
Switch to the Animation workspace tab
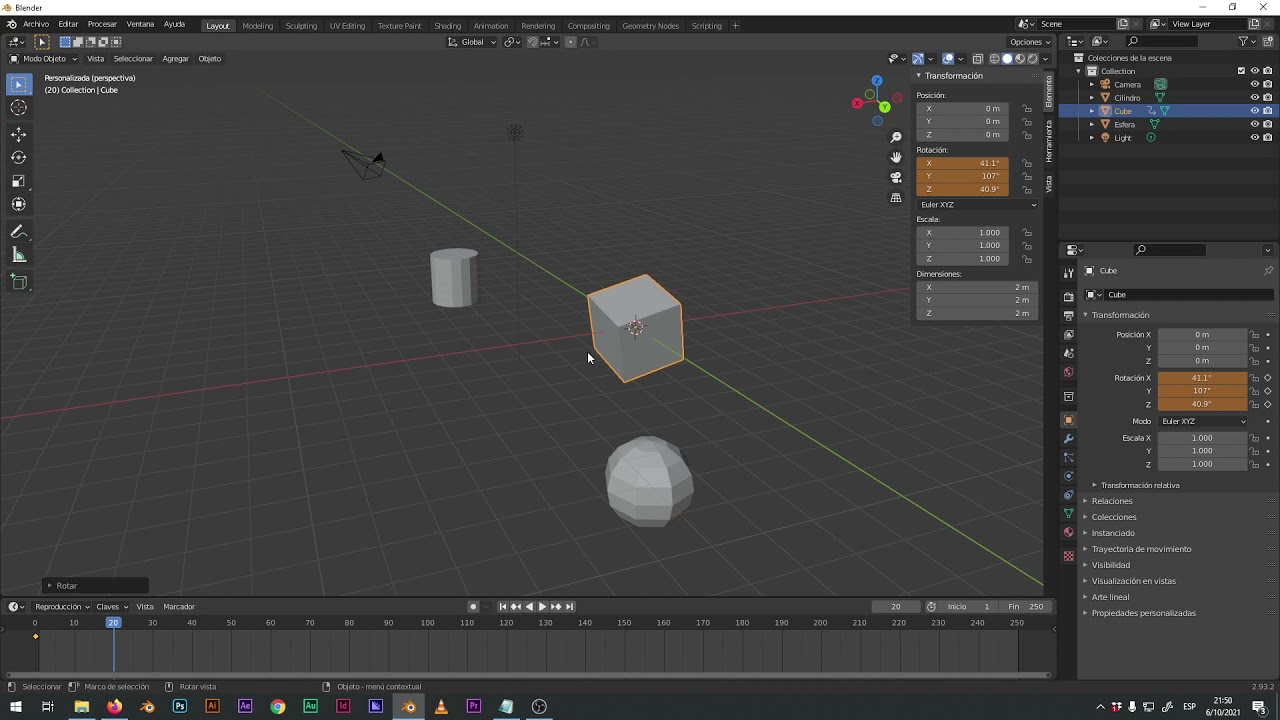(491, 26)
